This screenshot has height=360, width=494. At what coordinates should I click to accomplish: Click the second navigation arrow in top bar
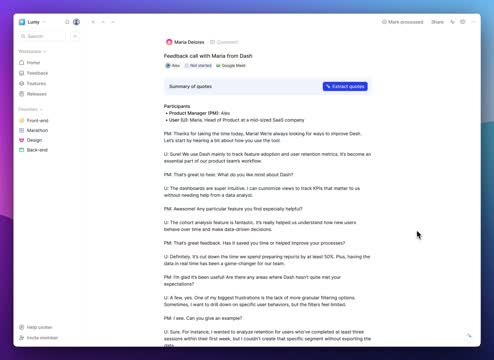103,22
